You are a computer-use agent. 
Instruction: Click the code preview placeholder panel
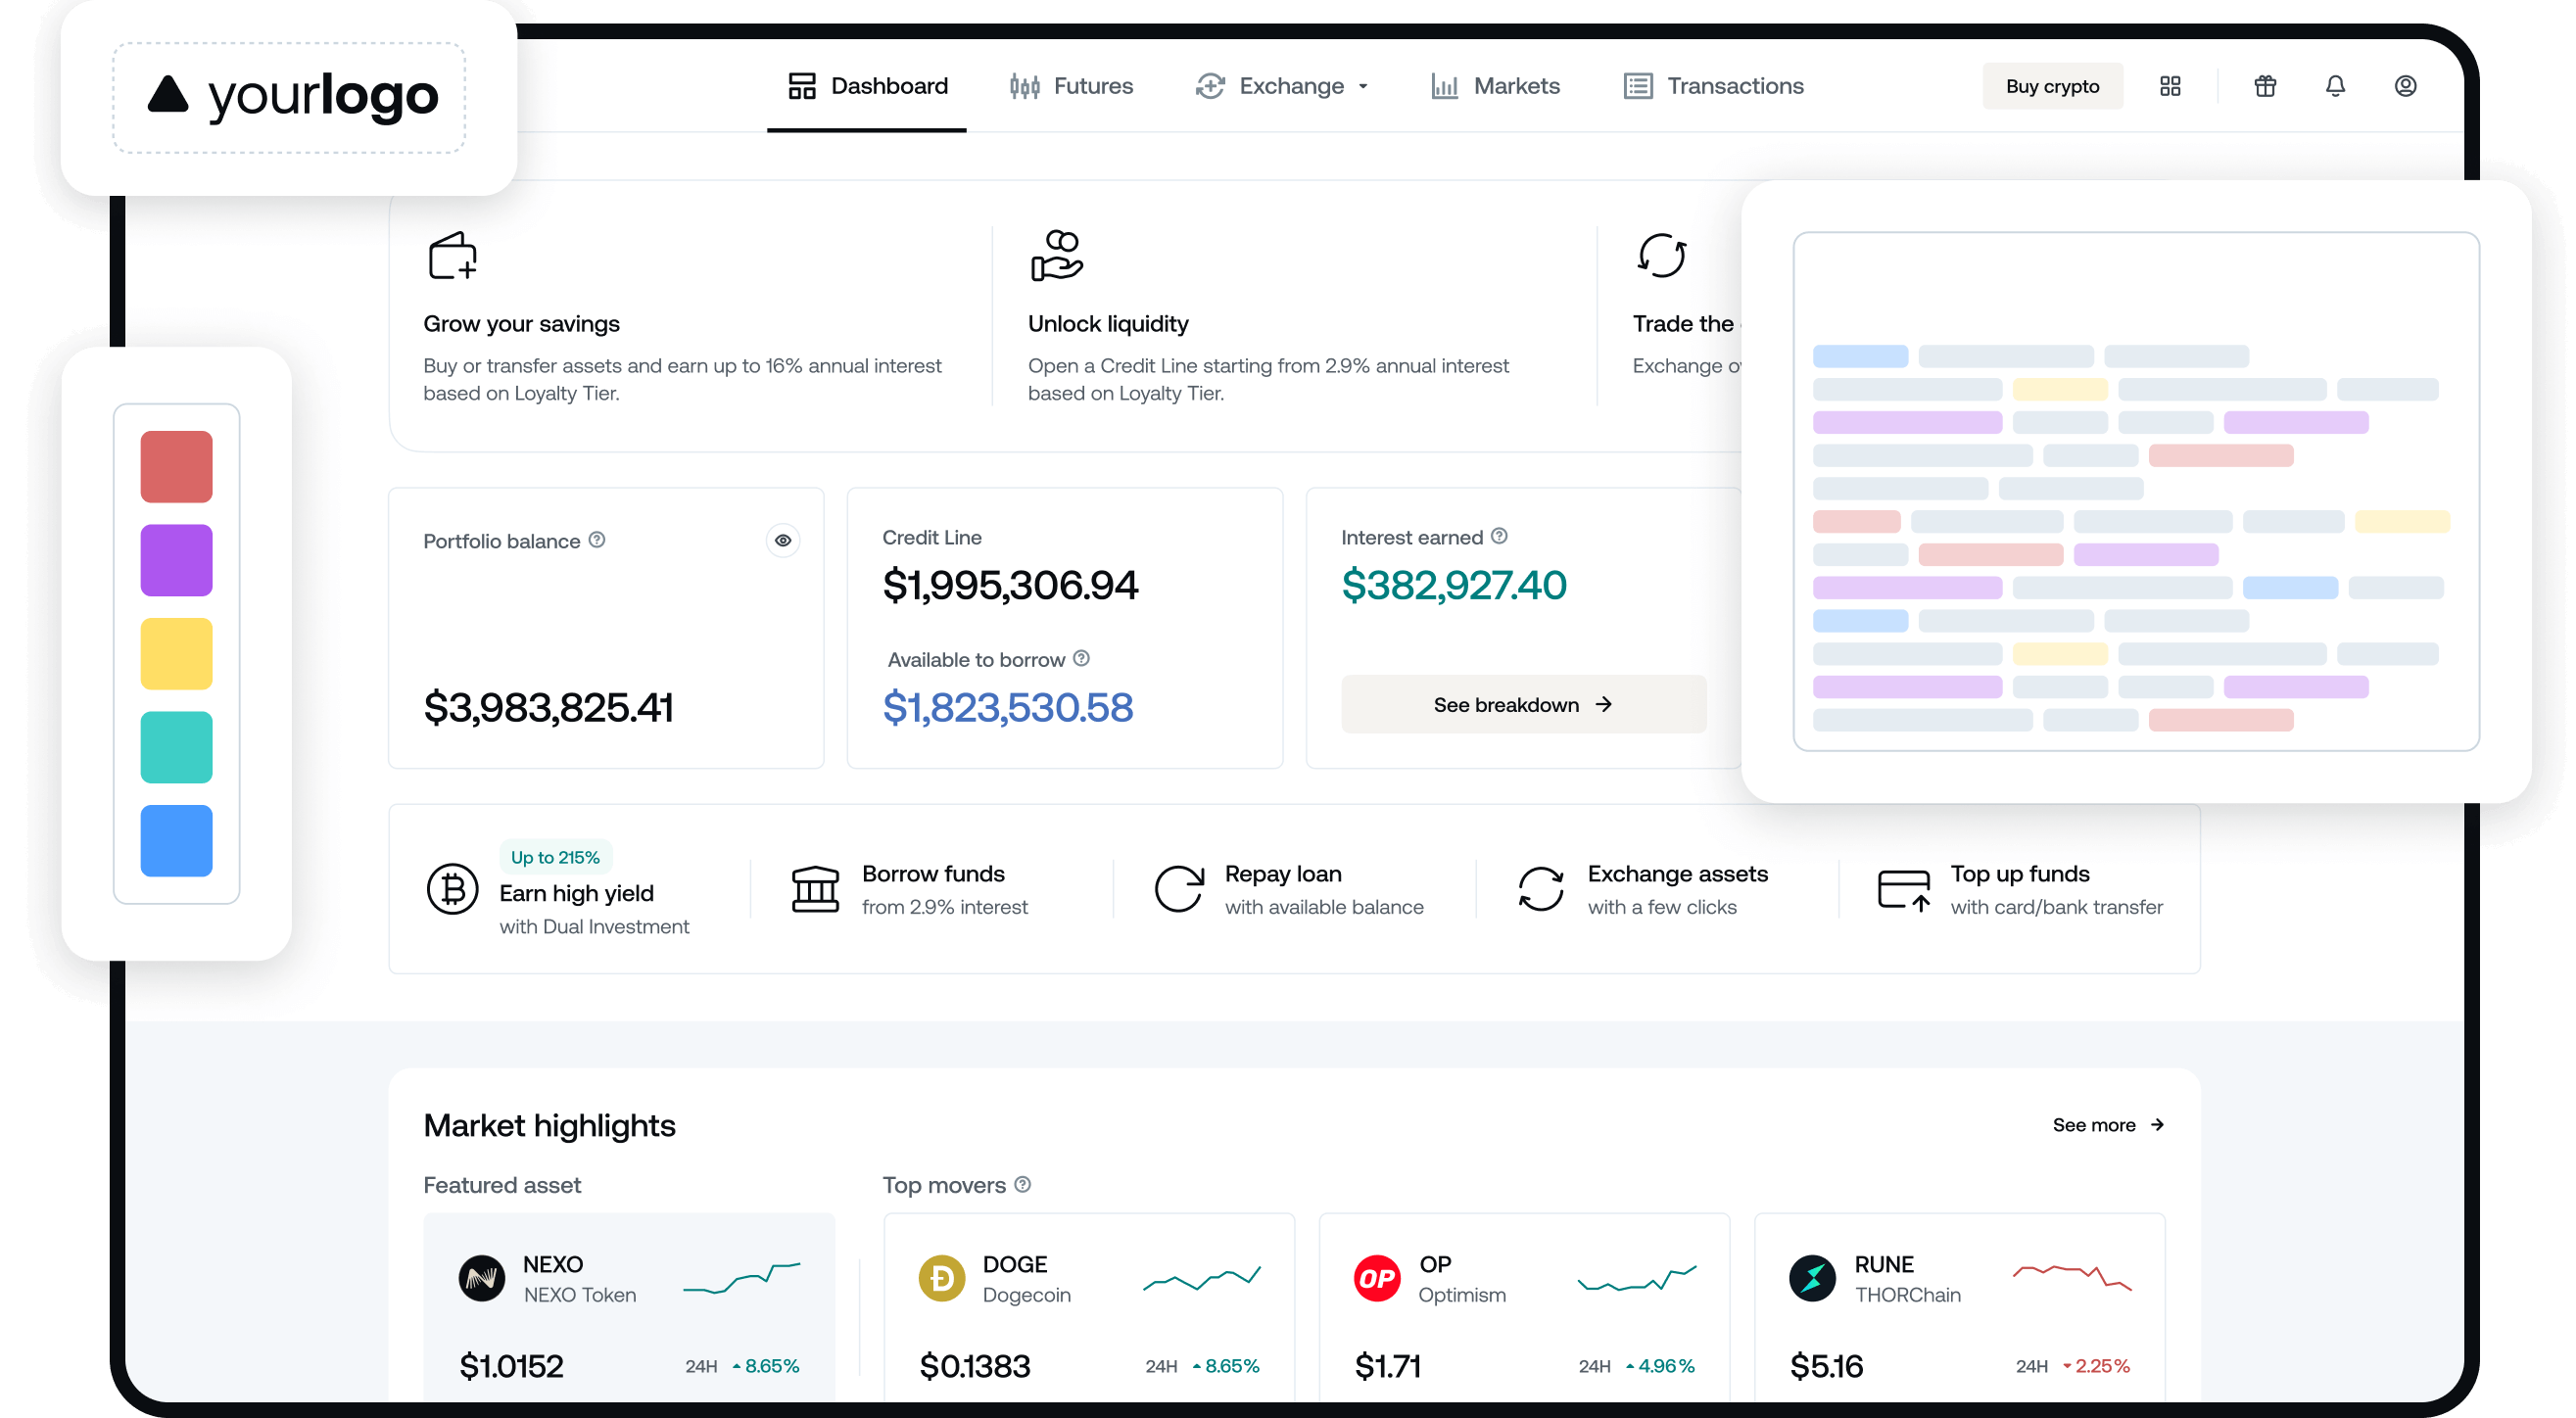tap(2136, 491)
